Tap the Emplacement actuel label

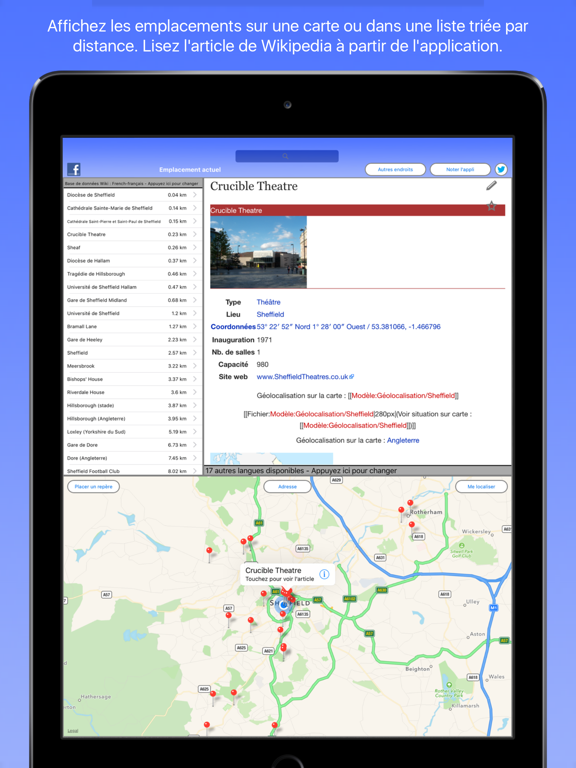coord(190,169)
